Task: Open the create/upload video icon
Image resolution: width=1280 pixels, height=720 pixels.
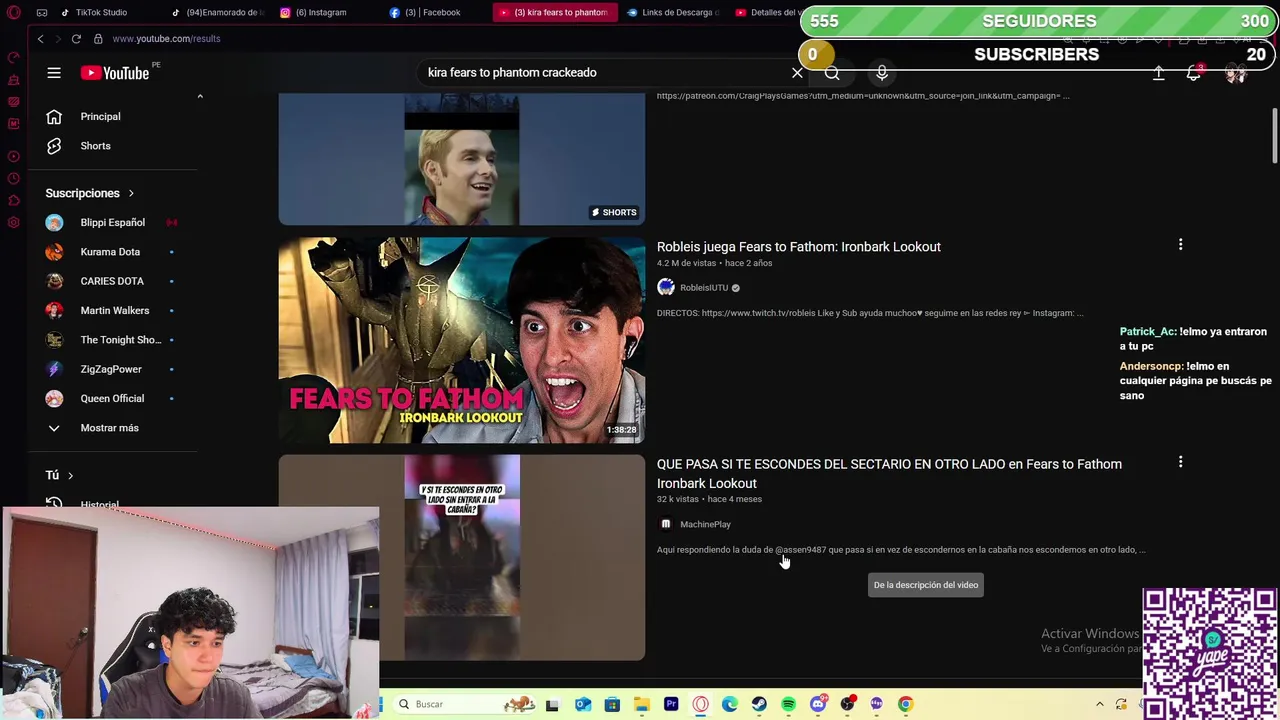Action: click(x=1159, y=73)
